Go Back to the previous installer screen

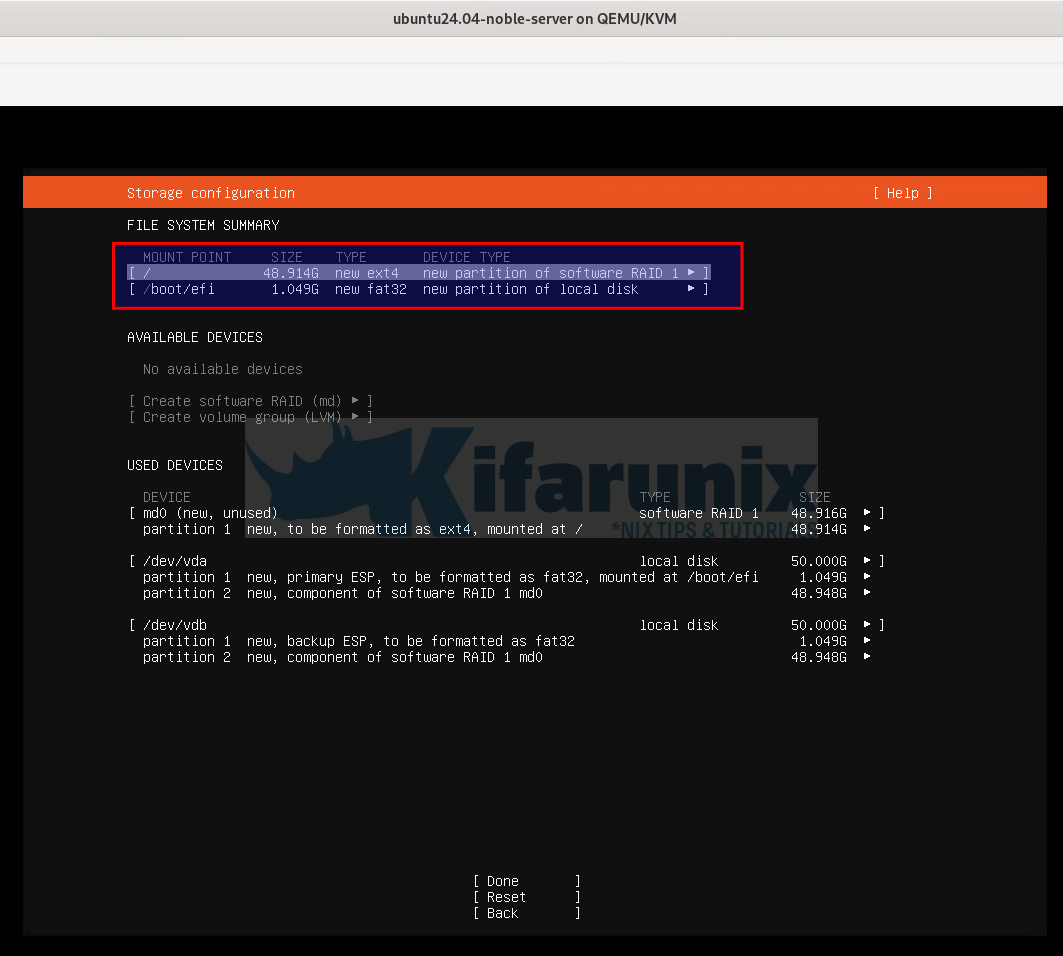click(x=527, y=913)
